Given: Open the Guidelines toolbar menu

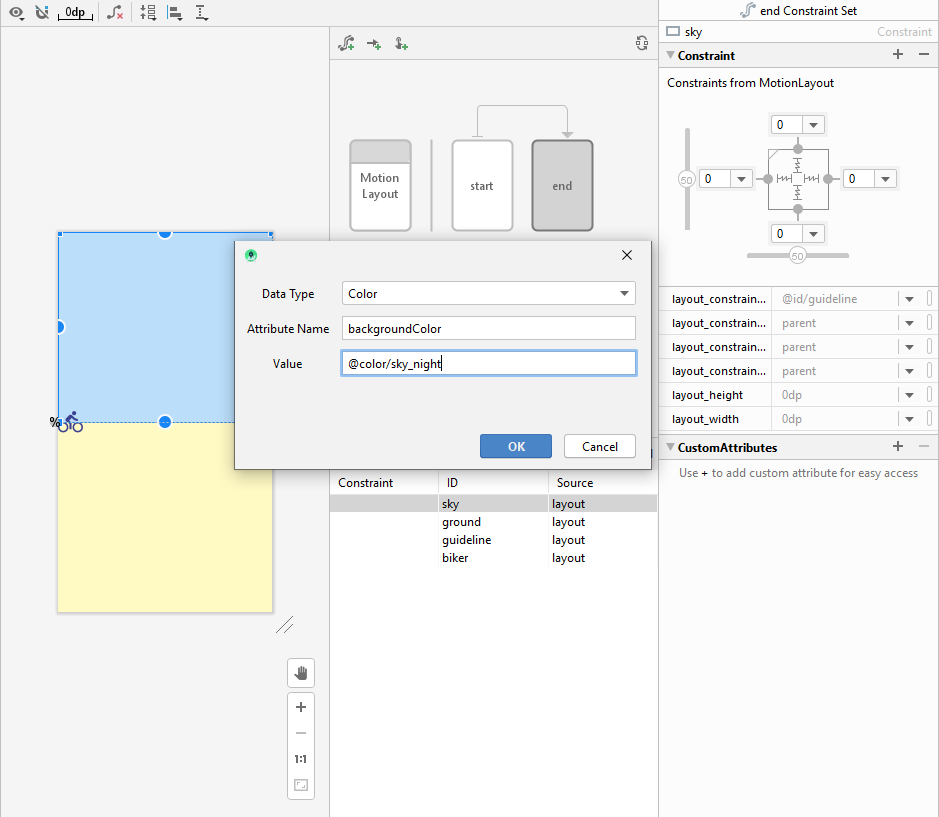Looking at the screenshot, I should [202, 13].
